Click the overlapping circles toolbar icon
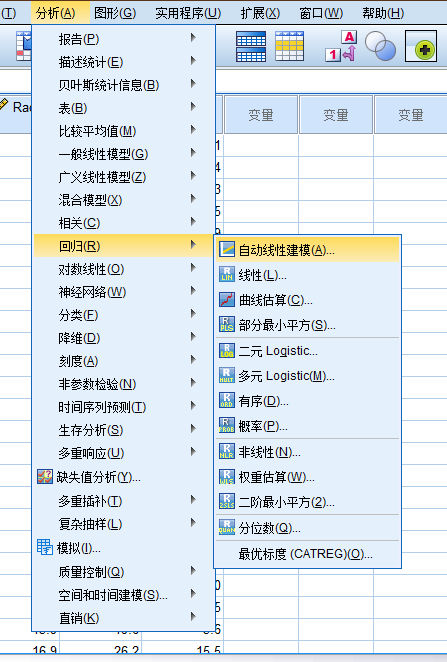The width and height of the screenshot is (447, 662). tap(380, 46)
